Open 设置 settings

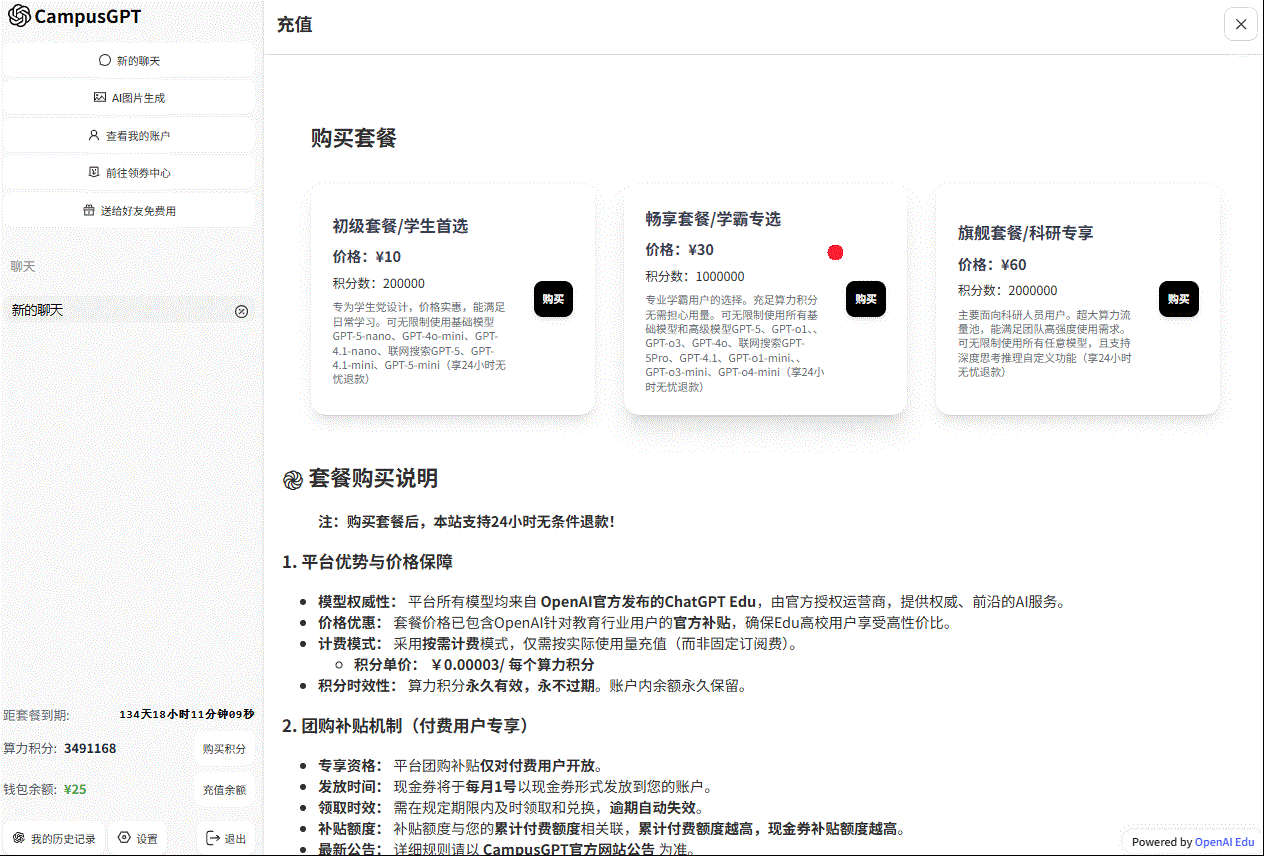(137, 839)
